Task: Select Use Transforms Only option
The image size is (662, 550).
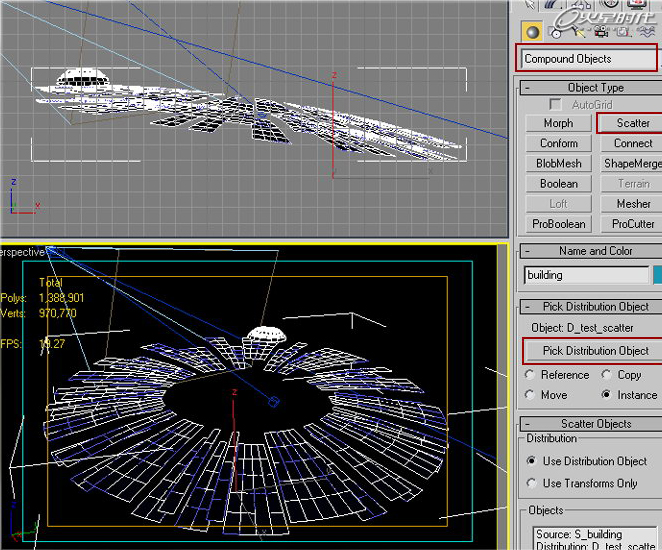Action: point(531,483)
